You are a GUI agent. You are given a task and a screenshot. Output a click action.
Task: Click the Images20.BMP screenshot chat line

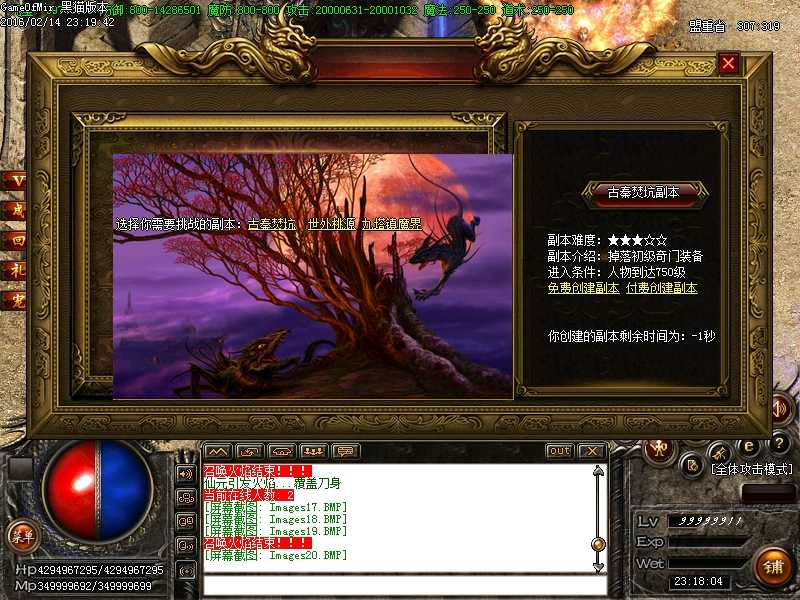click(276, 555)
